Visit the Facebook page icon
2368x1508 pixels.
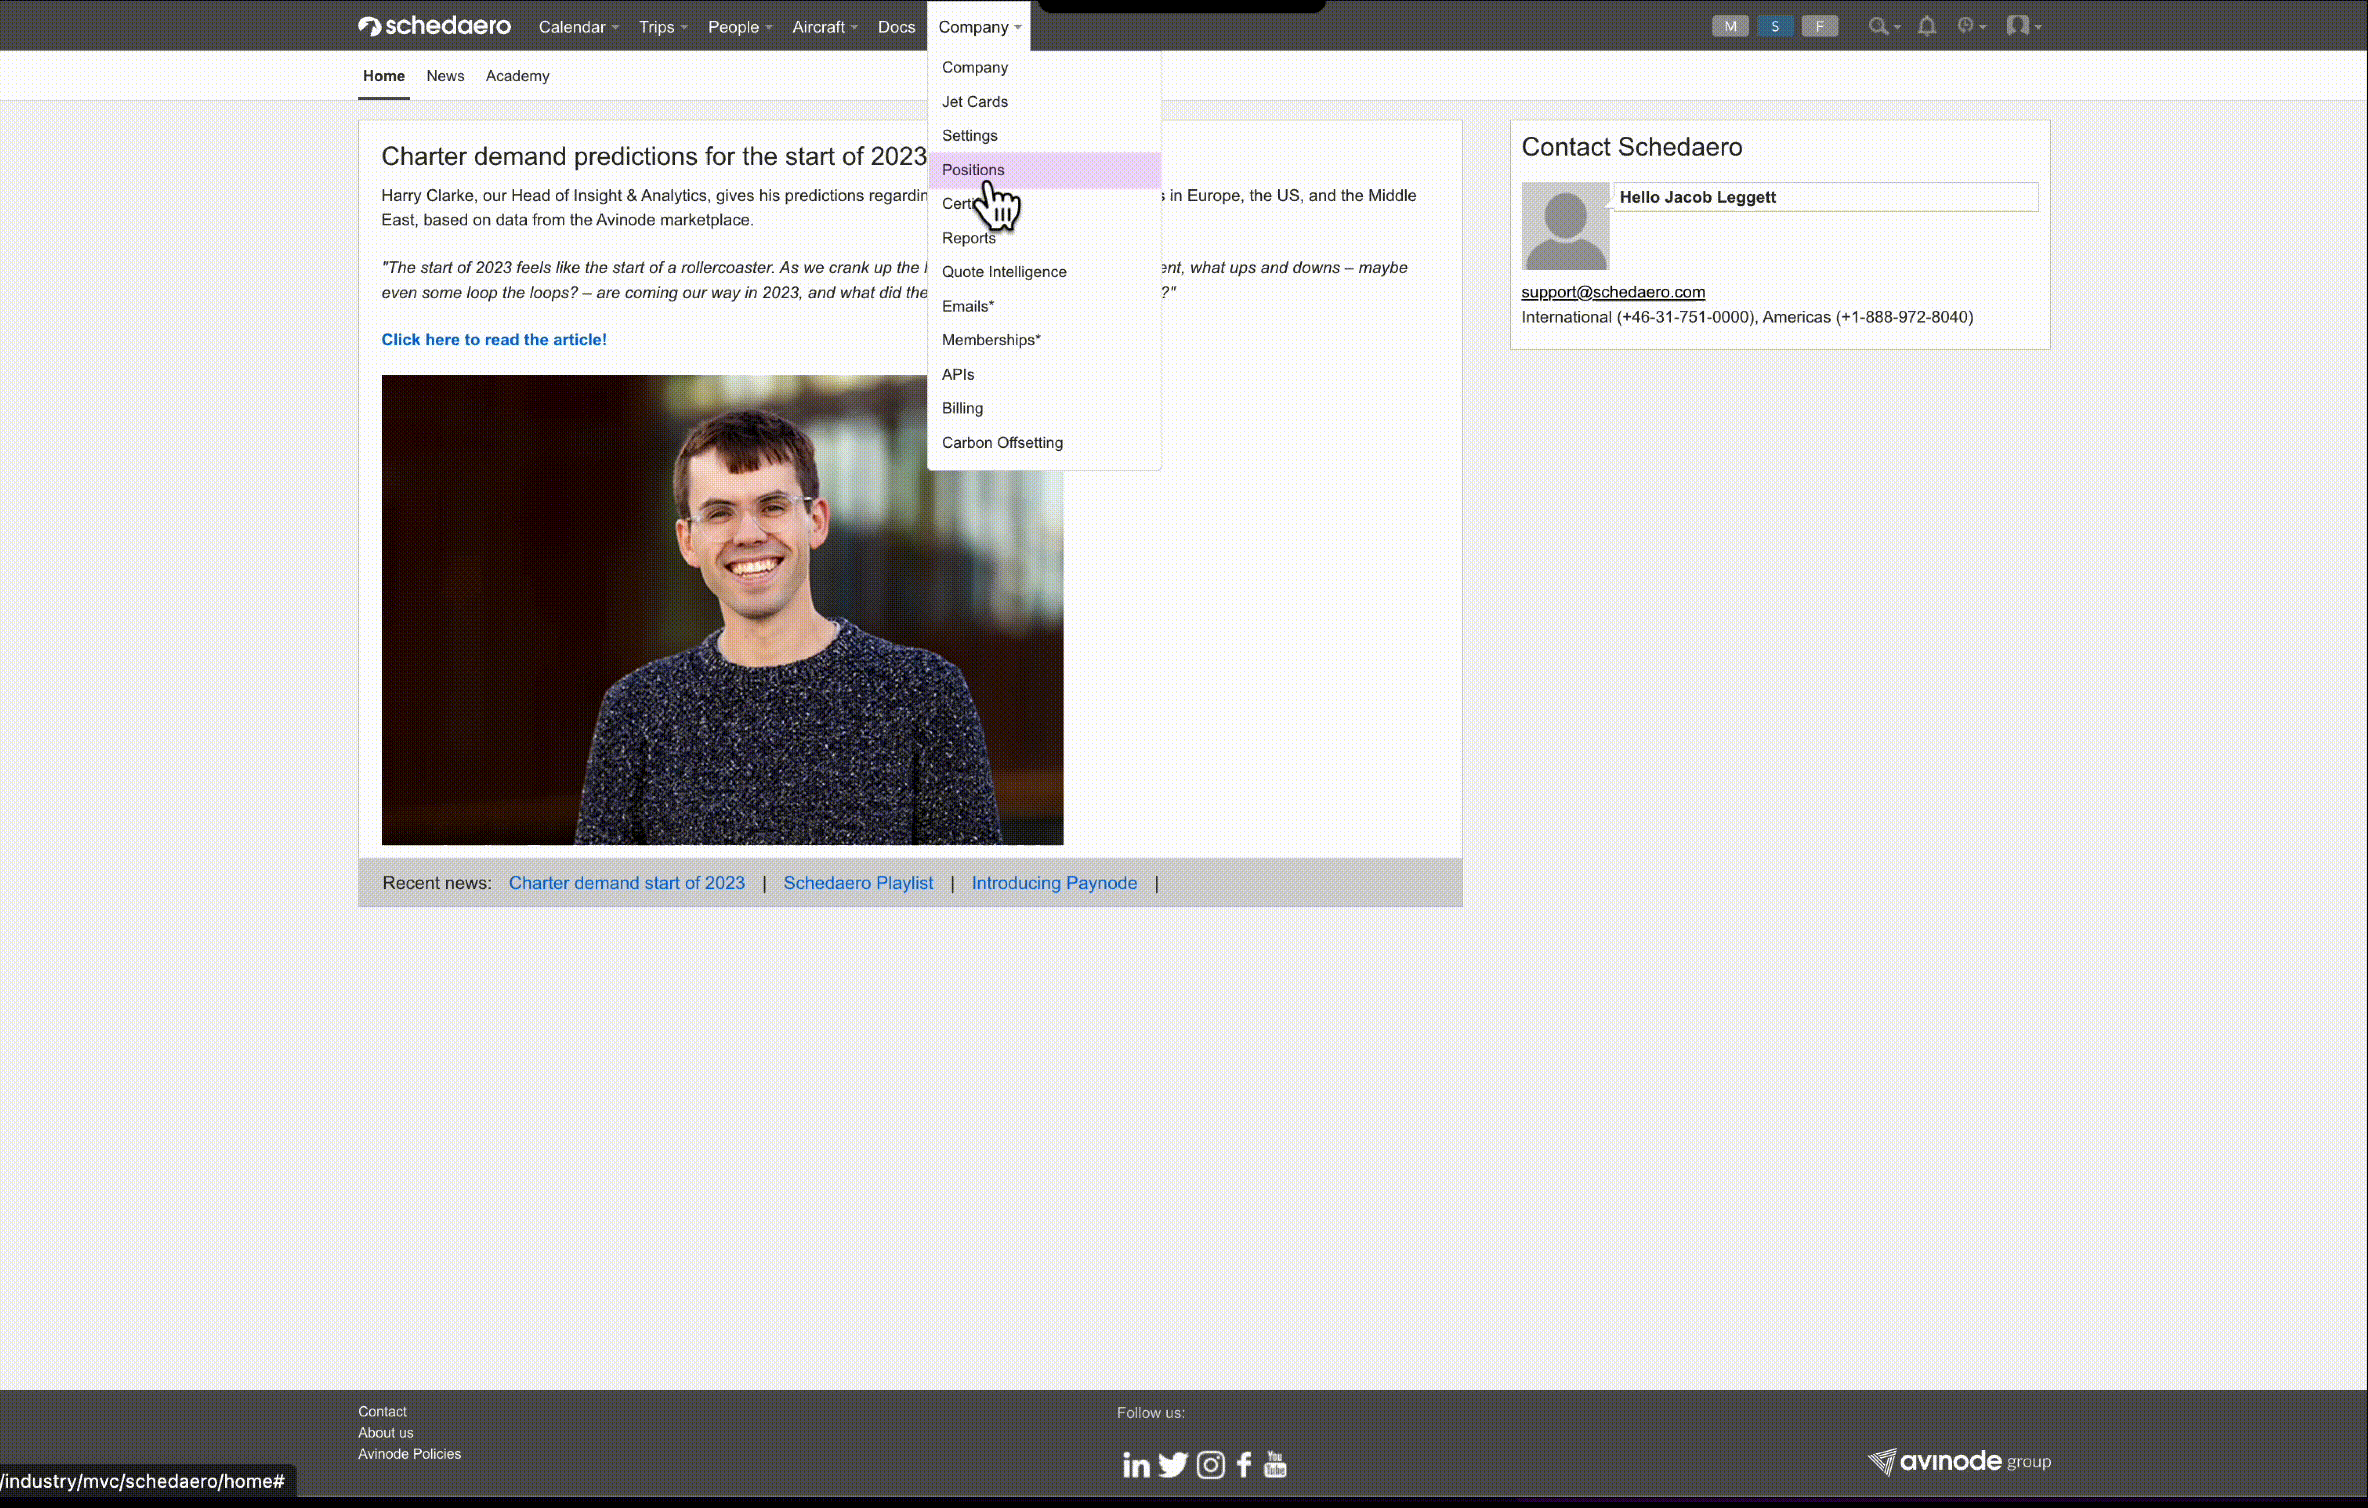[1244, 1465]
